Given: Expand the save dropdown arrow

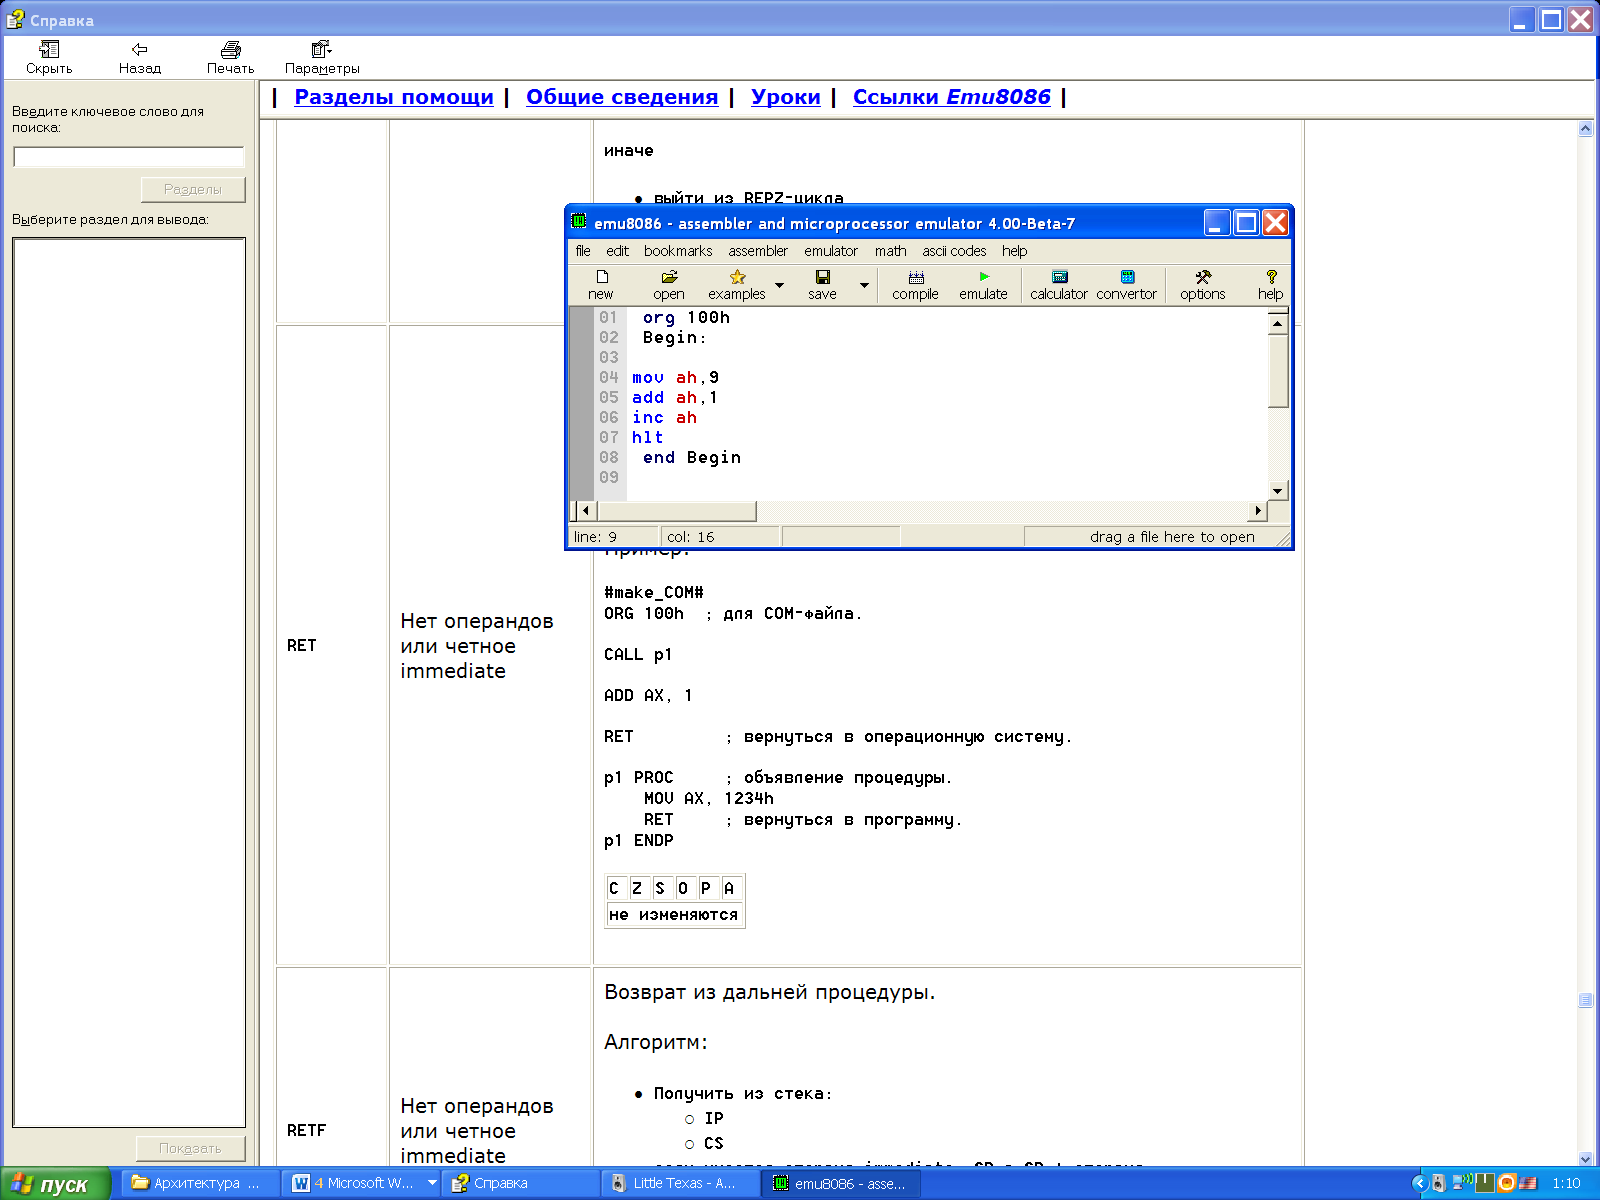Looking at the screenshot, I should click(865, 285).
